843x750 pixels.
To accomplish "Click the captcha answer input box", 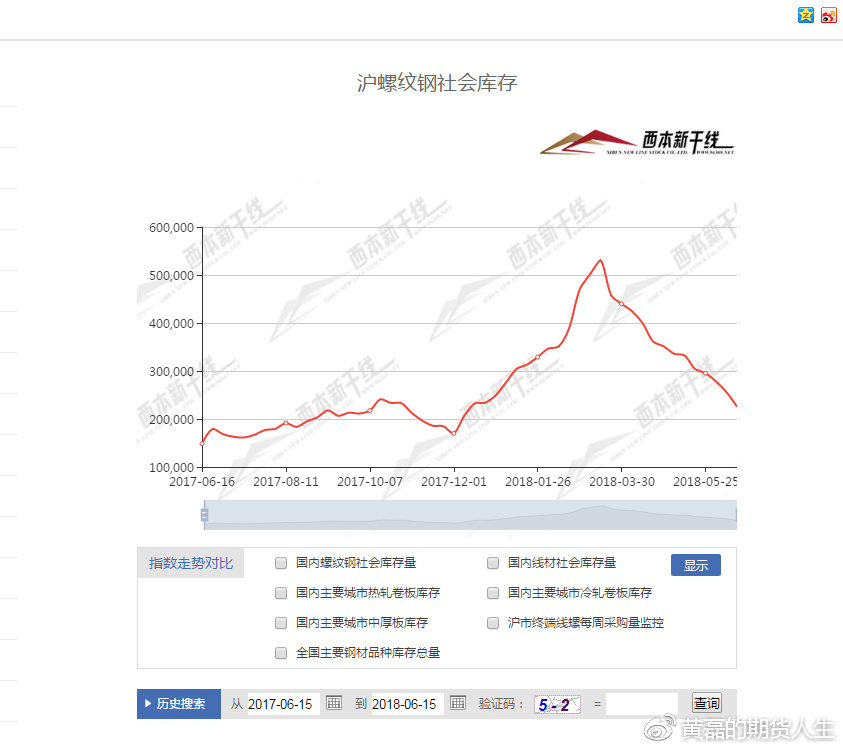I will tap(641, 704).
